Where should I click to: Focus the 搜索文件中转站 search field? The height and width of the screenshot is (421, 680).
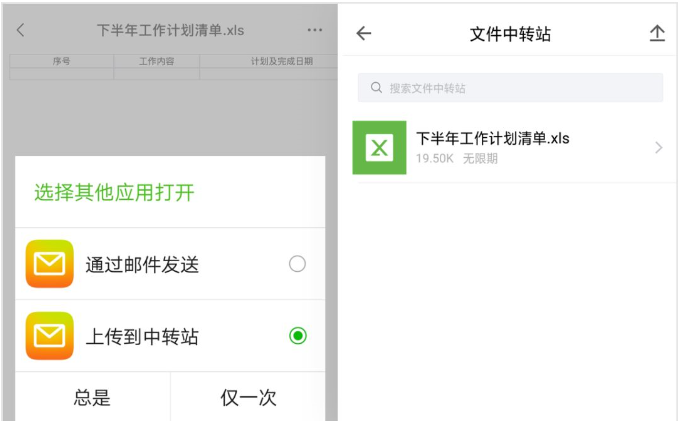click(x=520, y=88)
